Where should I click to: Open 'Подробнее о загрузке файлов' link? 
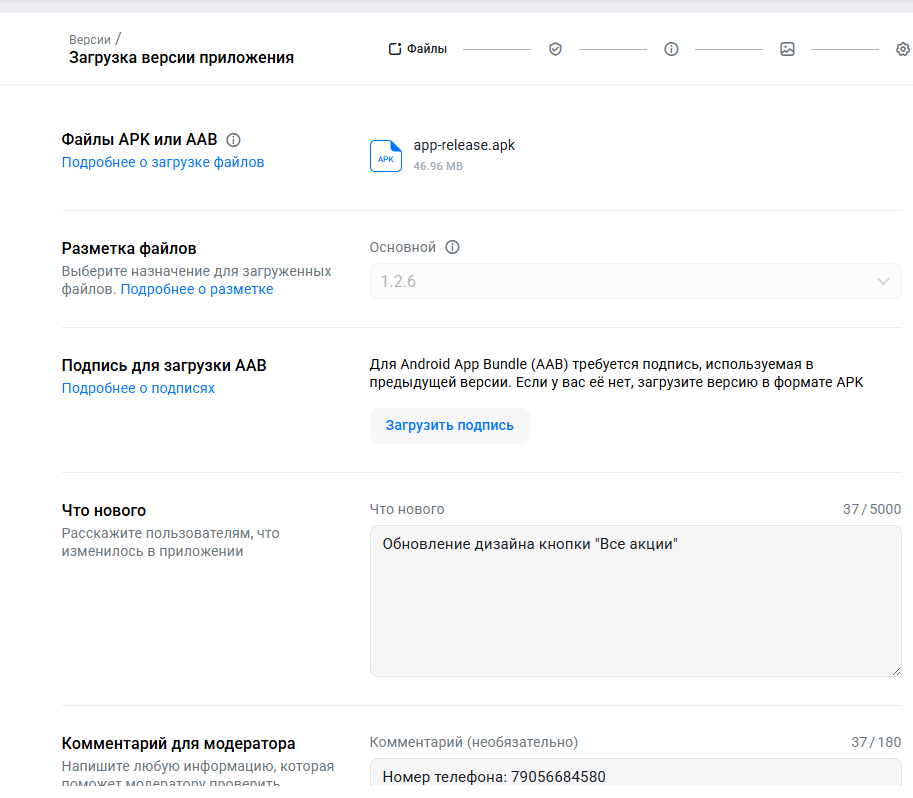[163, 161]
